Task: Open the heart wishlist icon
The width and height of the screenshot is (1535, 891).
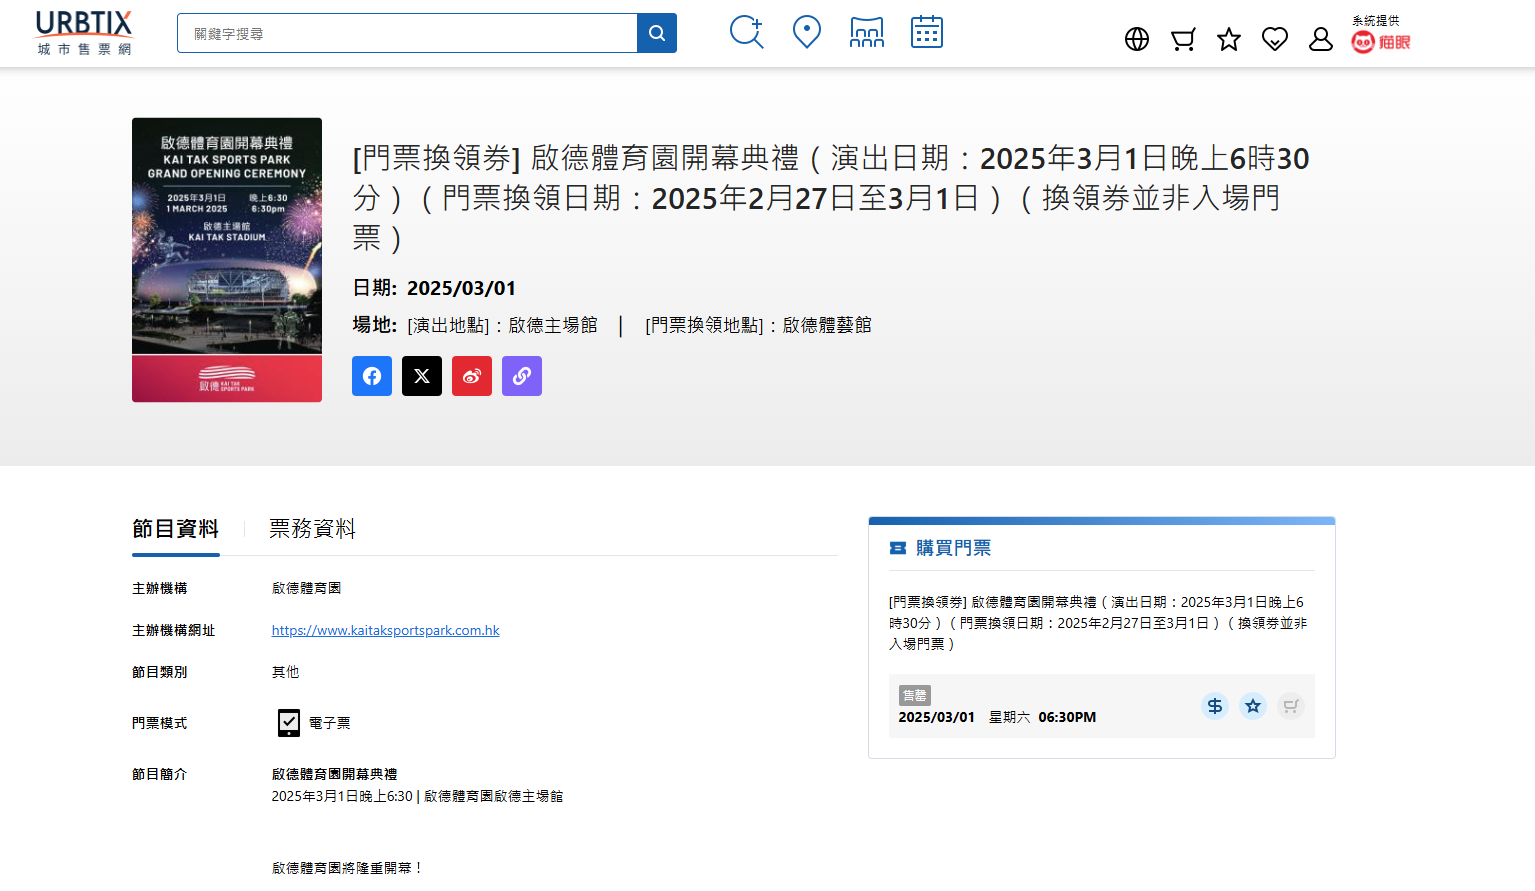Action: click(x=1274, y=39)
